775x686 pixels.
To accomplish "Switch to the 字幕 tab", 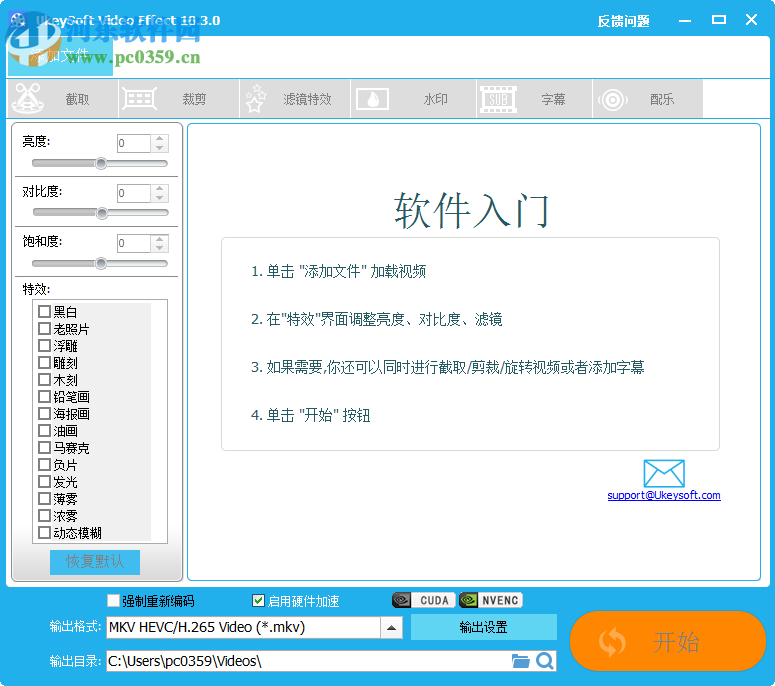I will tap(534, 99).
